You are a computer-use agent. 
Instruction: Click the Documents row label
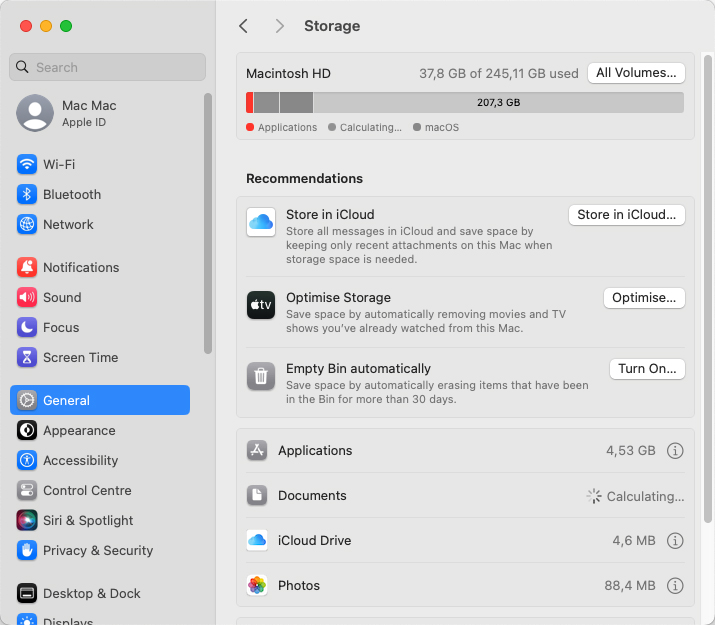point(312,496)
